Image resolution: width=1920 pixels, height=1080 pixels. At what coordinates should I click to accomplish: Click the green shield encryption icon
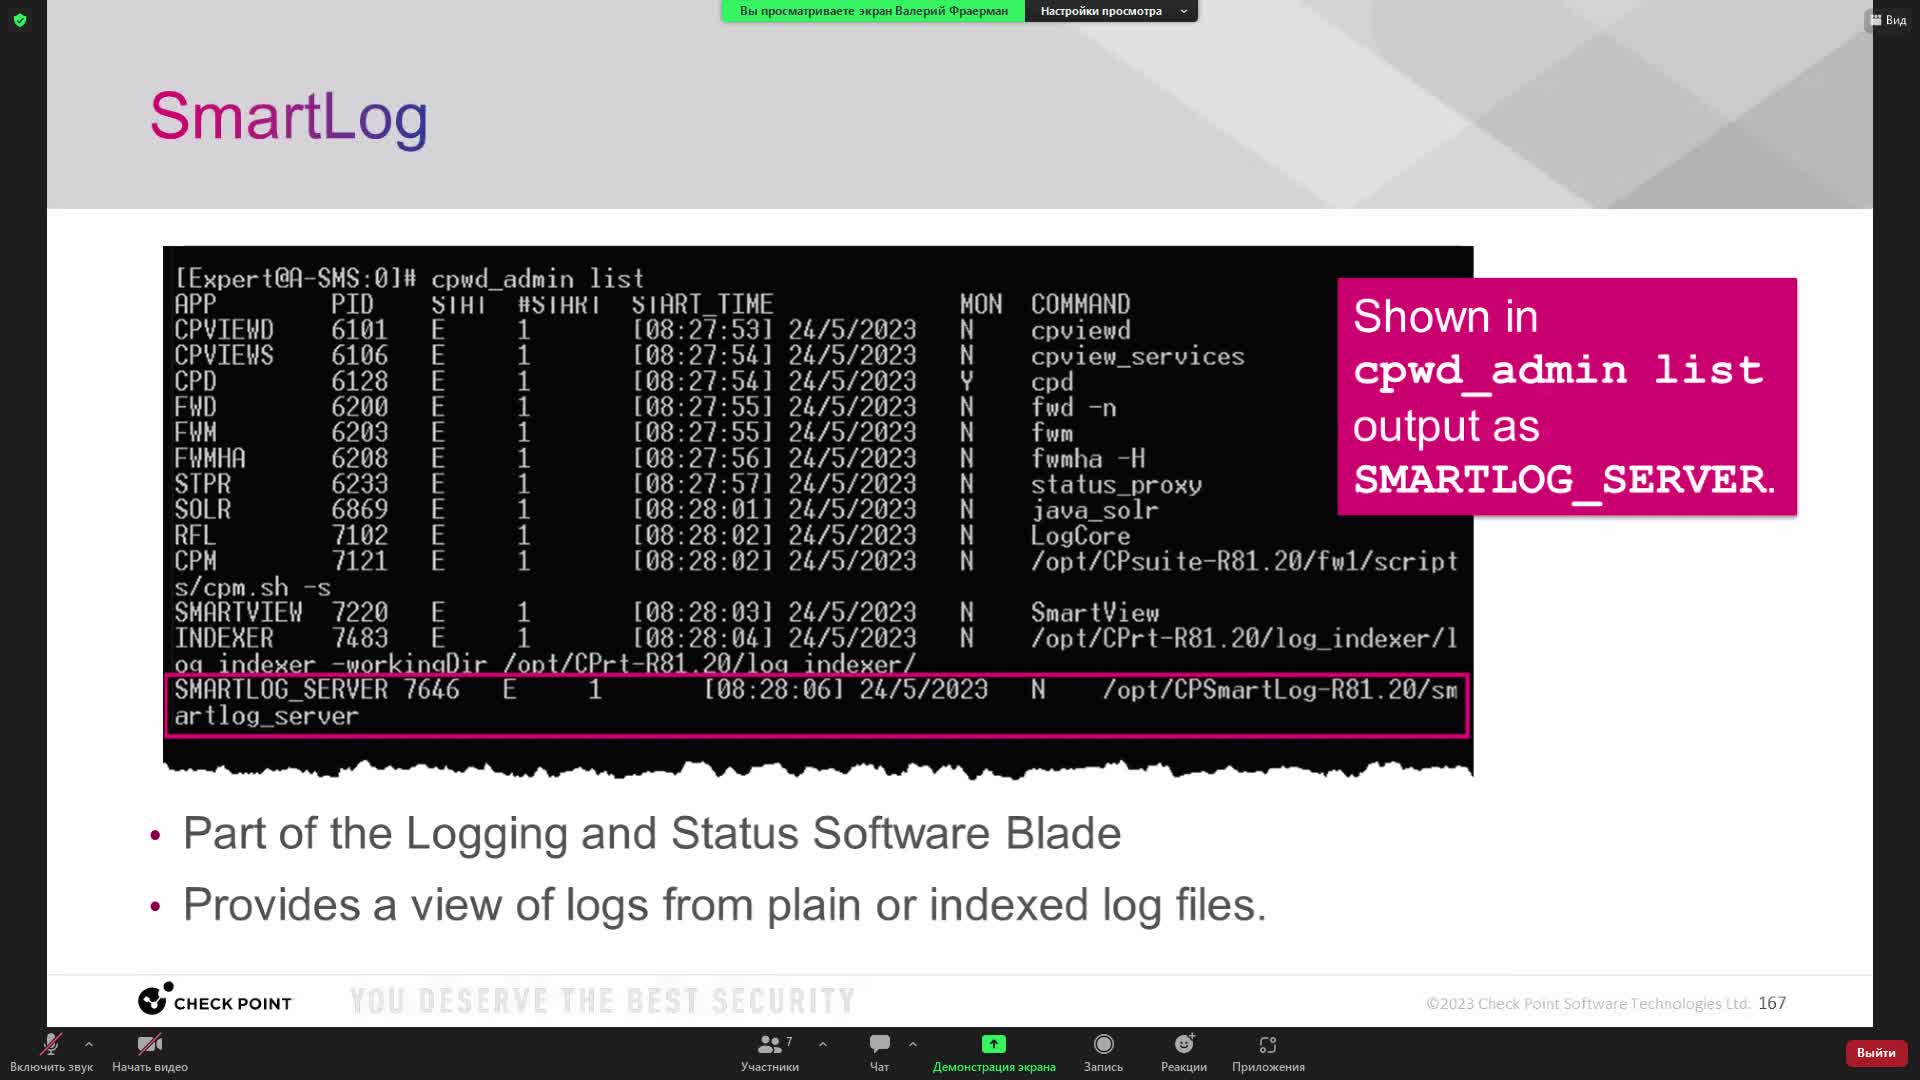click(x=20, y=20)
